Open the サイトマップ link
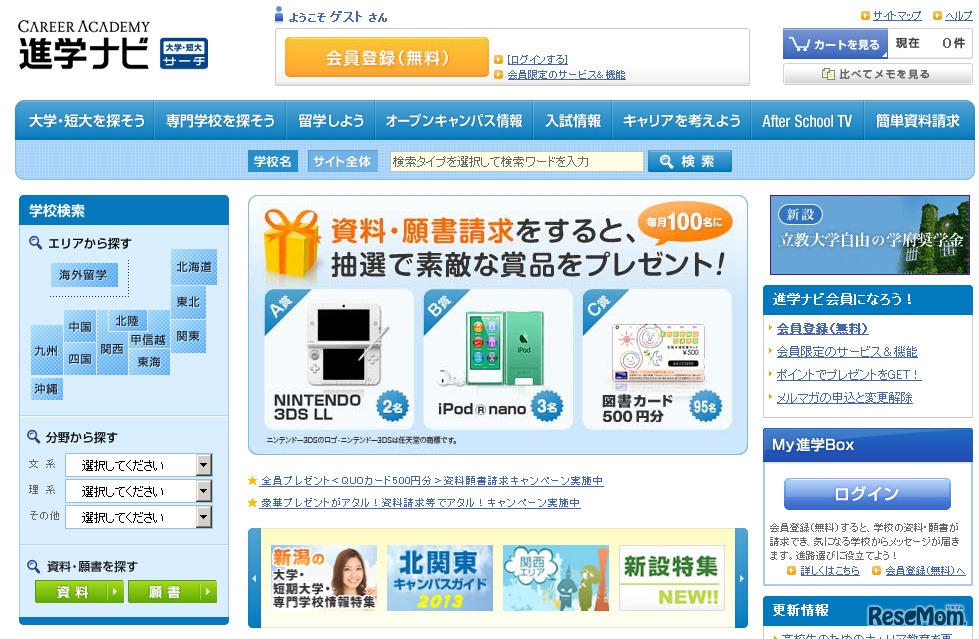The height and width of the screenshot is (639, 979). click(896, 16)
